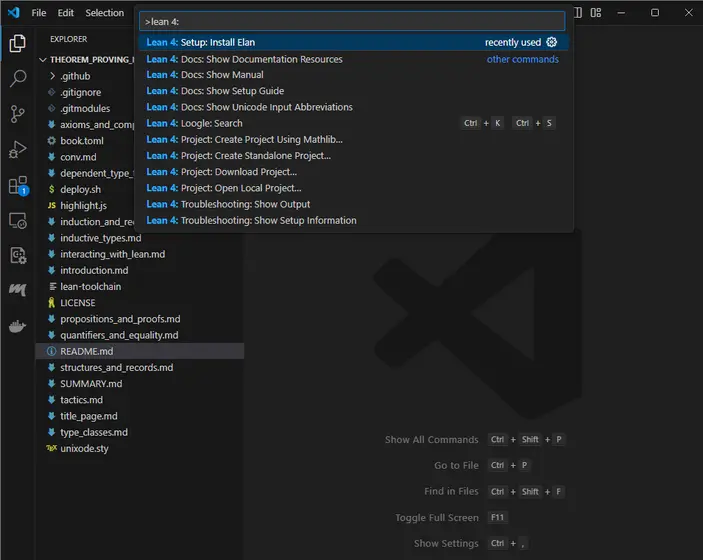Click the command palette input field
This screenshot has height=560, width=703.
(352, 22)
